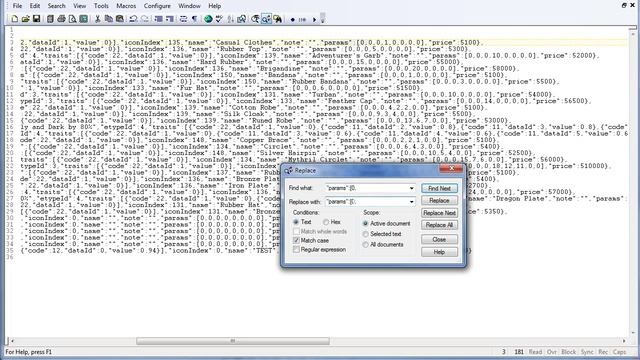Click the Read indicator in the status bar

pyautogui.click(x=535, y=352)
